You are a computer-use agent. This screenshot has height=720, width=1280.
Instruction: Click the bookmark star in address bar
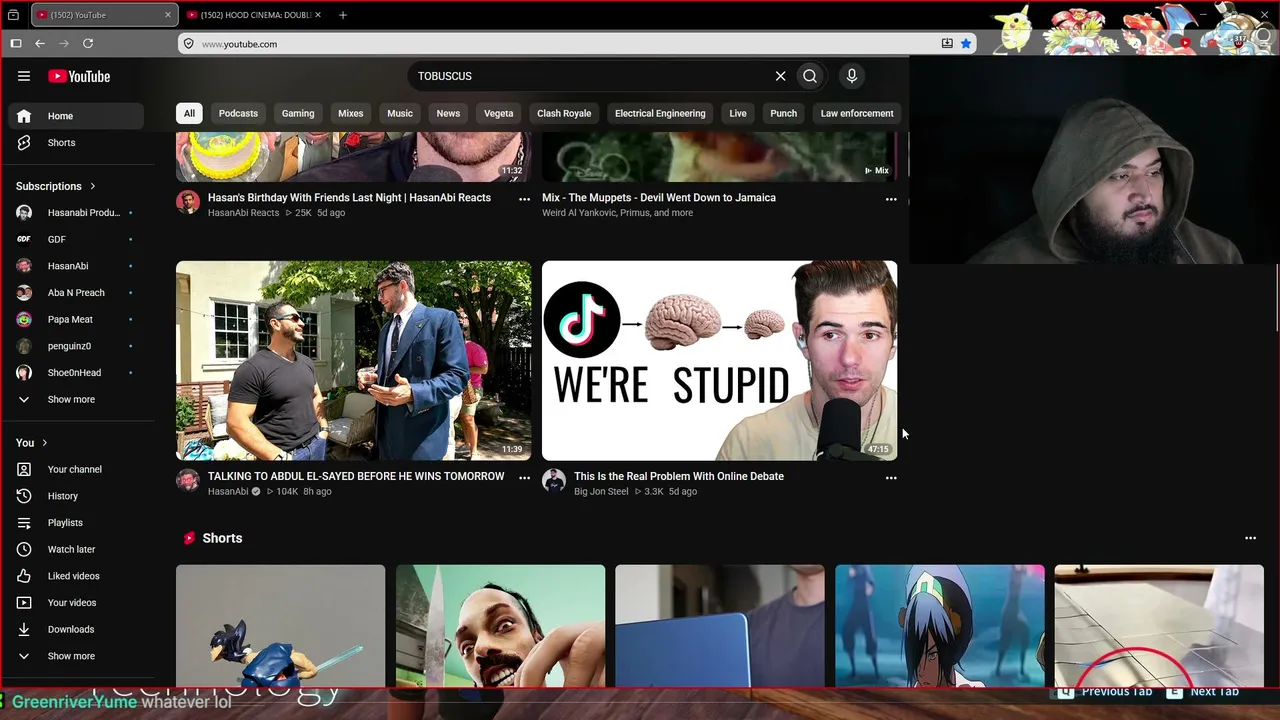coord(966,44)
